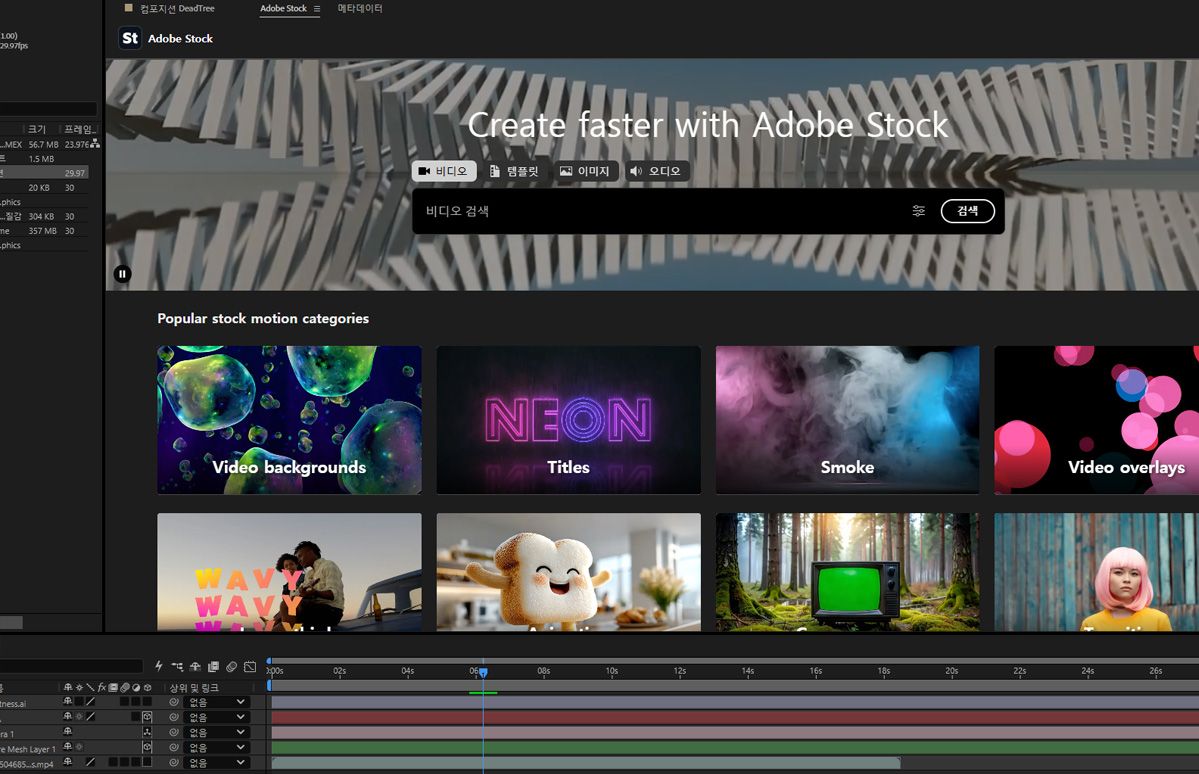The image size is (1199, 774).
Task: Toggle shy switch on the .mp4 layer
Action: (x=68, y=762)
